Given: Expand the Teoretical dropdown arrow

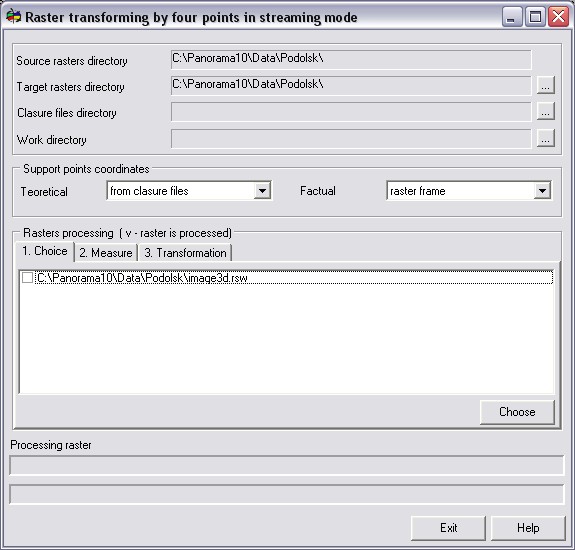Looking at the screenshot, I should click(262, 191).
